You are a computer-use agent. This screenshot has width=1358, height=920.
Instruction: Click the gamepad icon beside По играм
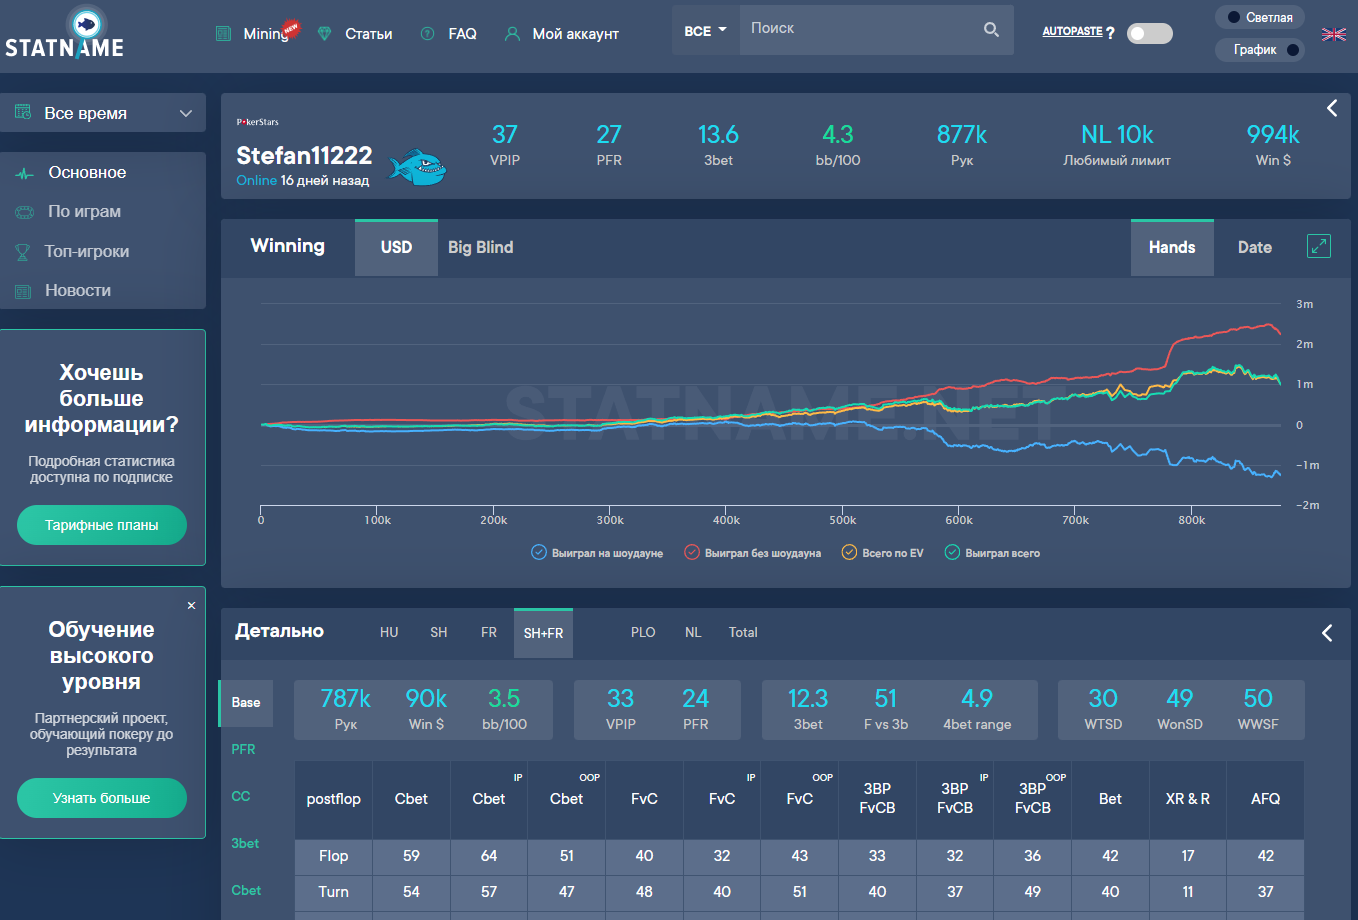coord(24,212)
